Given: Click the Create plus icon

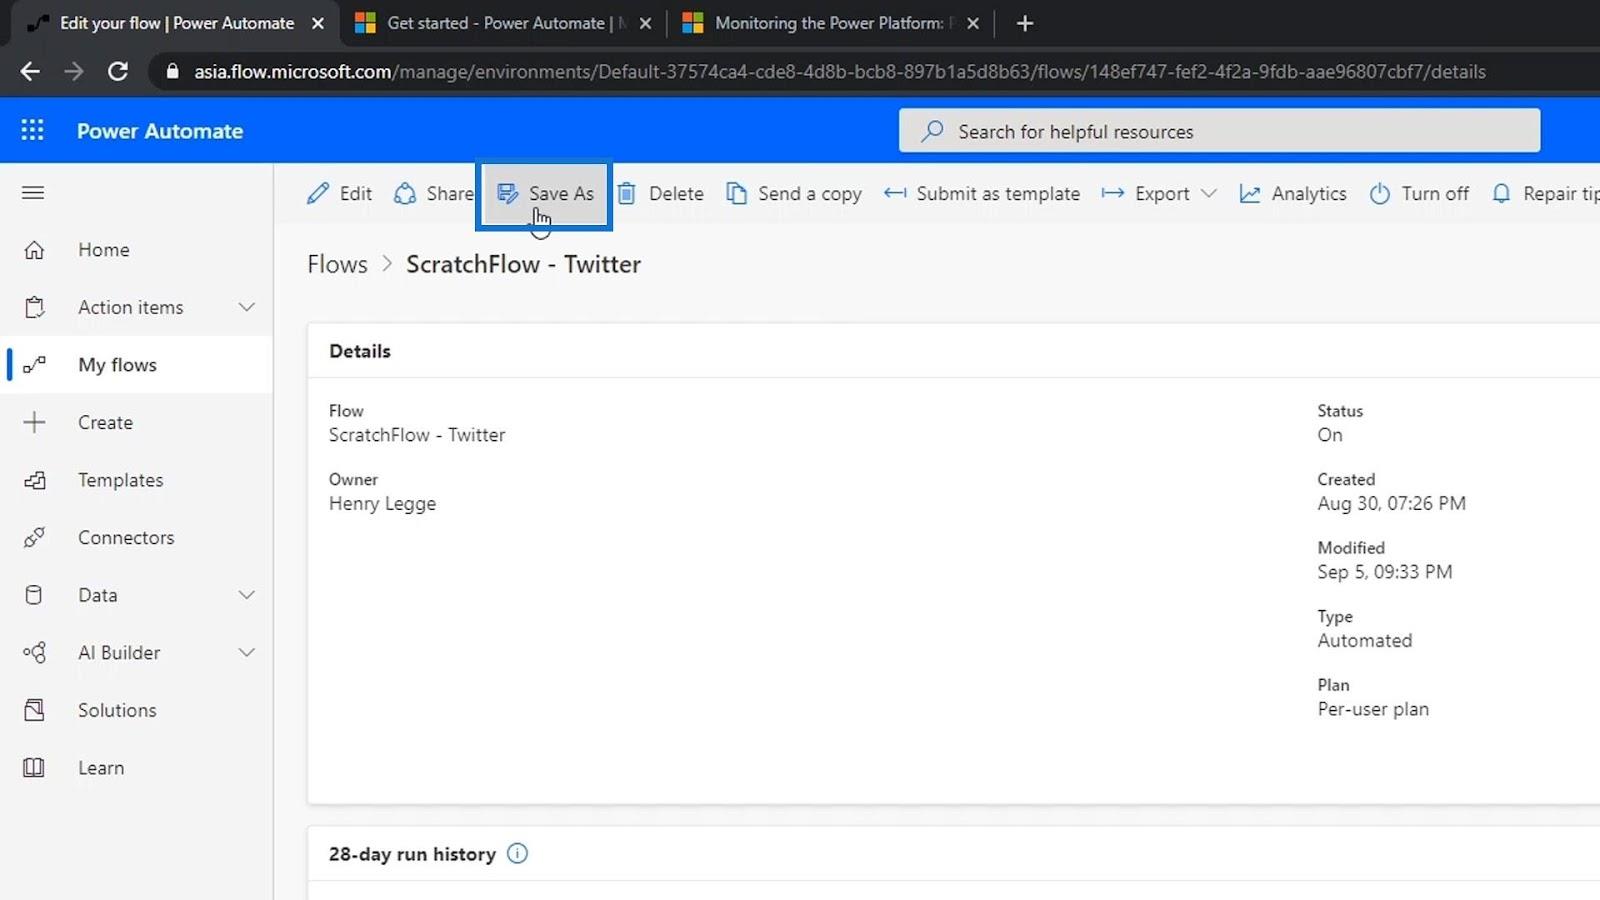Looking at the screenshot, I should (x=34, y=422).
